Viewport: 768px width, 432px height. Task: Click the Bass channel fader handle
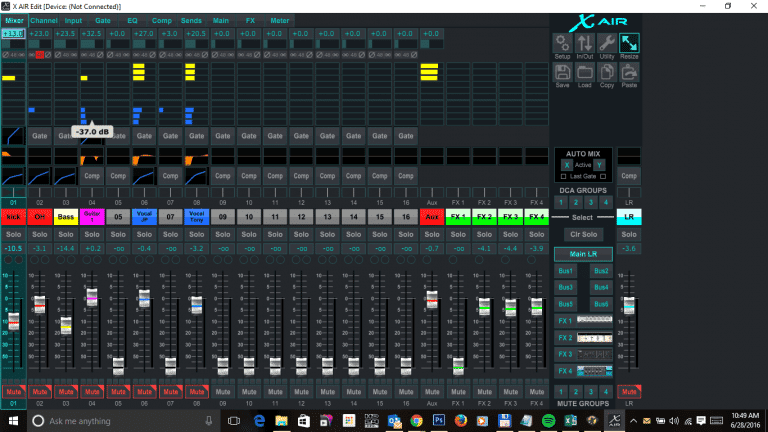click(x=66, y=326)
